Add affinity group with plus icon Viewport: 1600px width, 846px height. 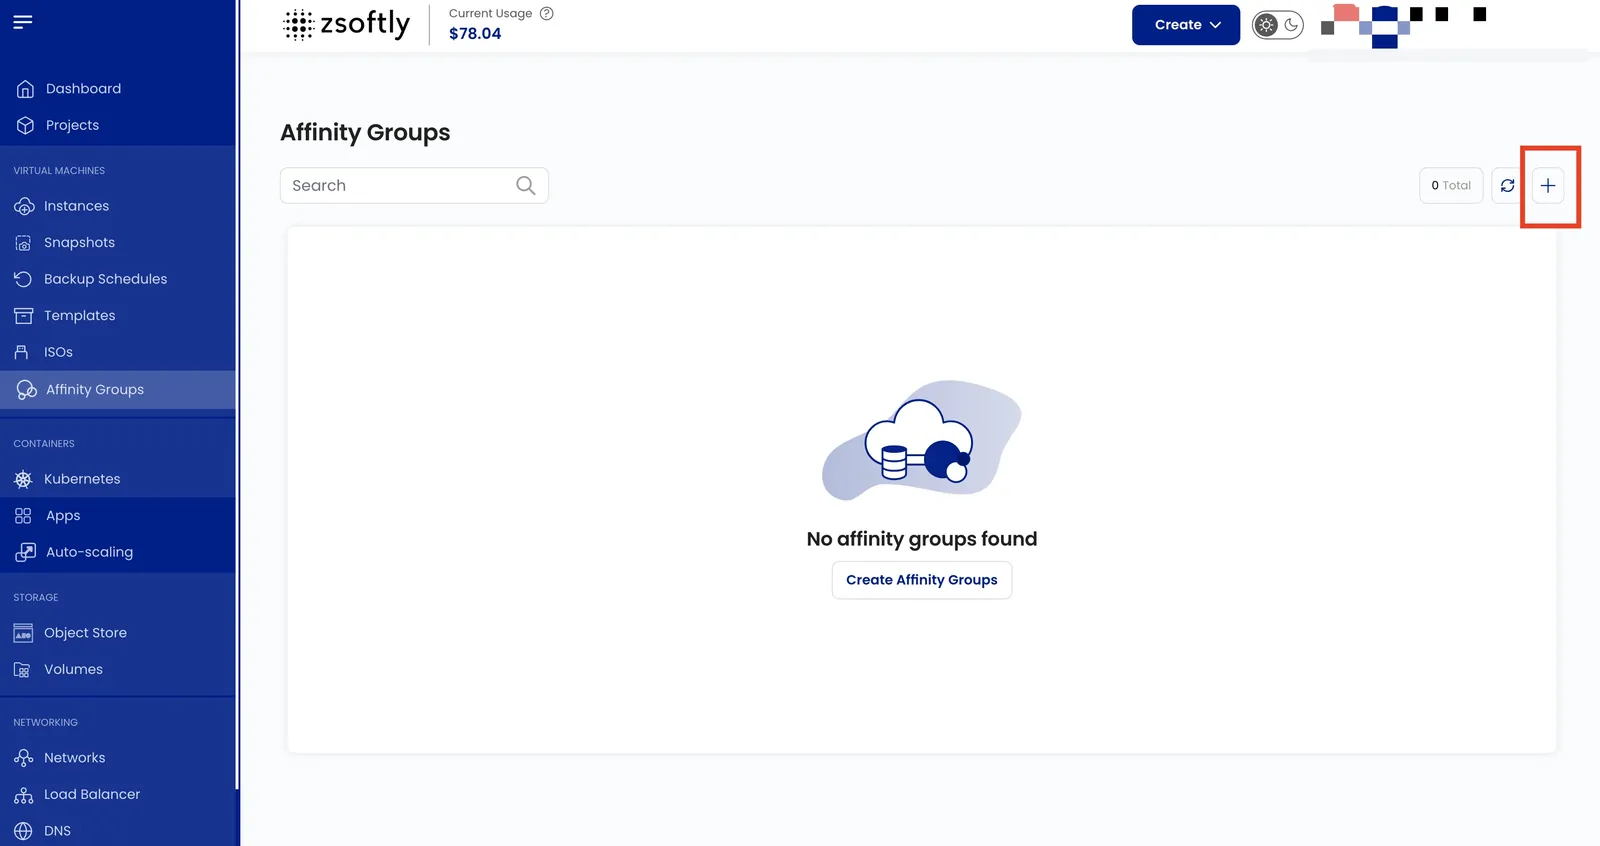tap(1548, 185)
